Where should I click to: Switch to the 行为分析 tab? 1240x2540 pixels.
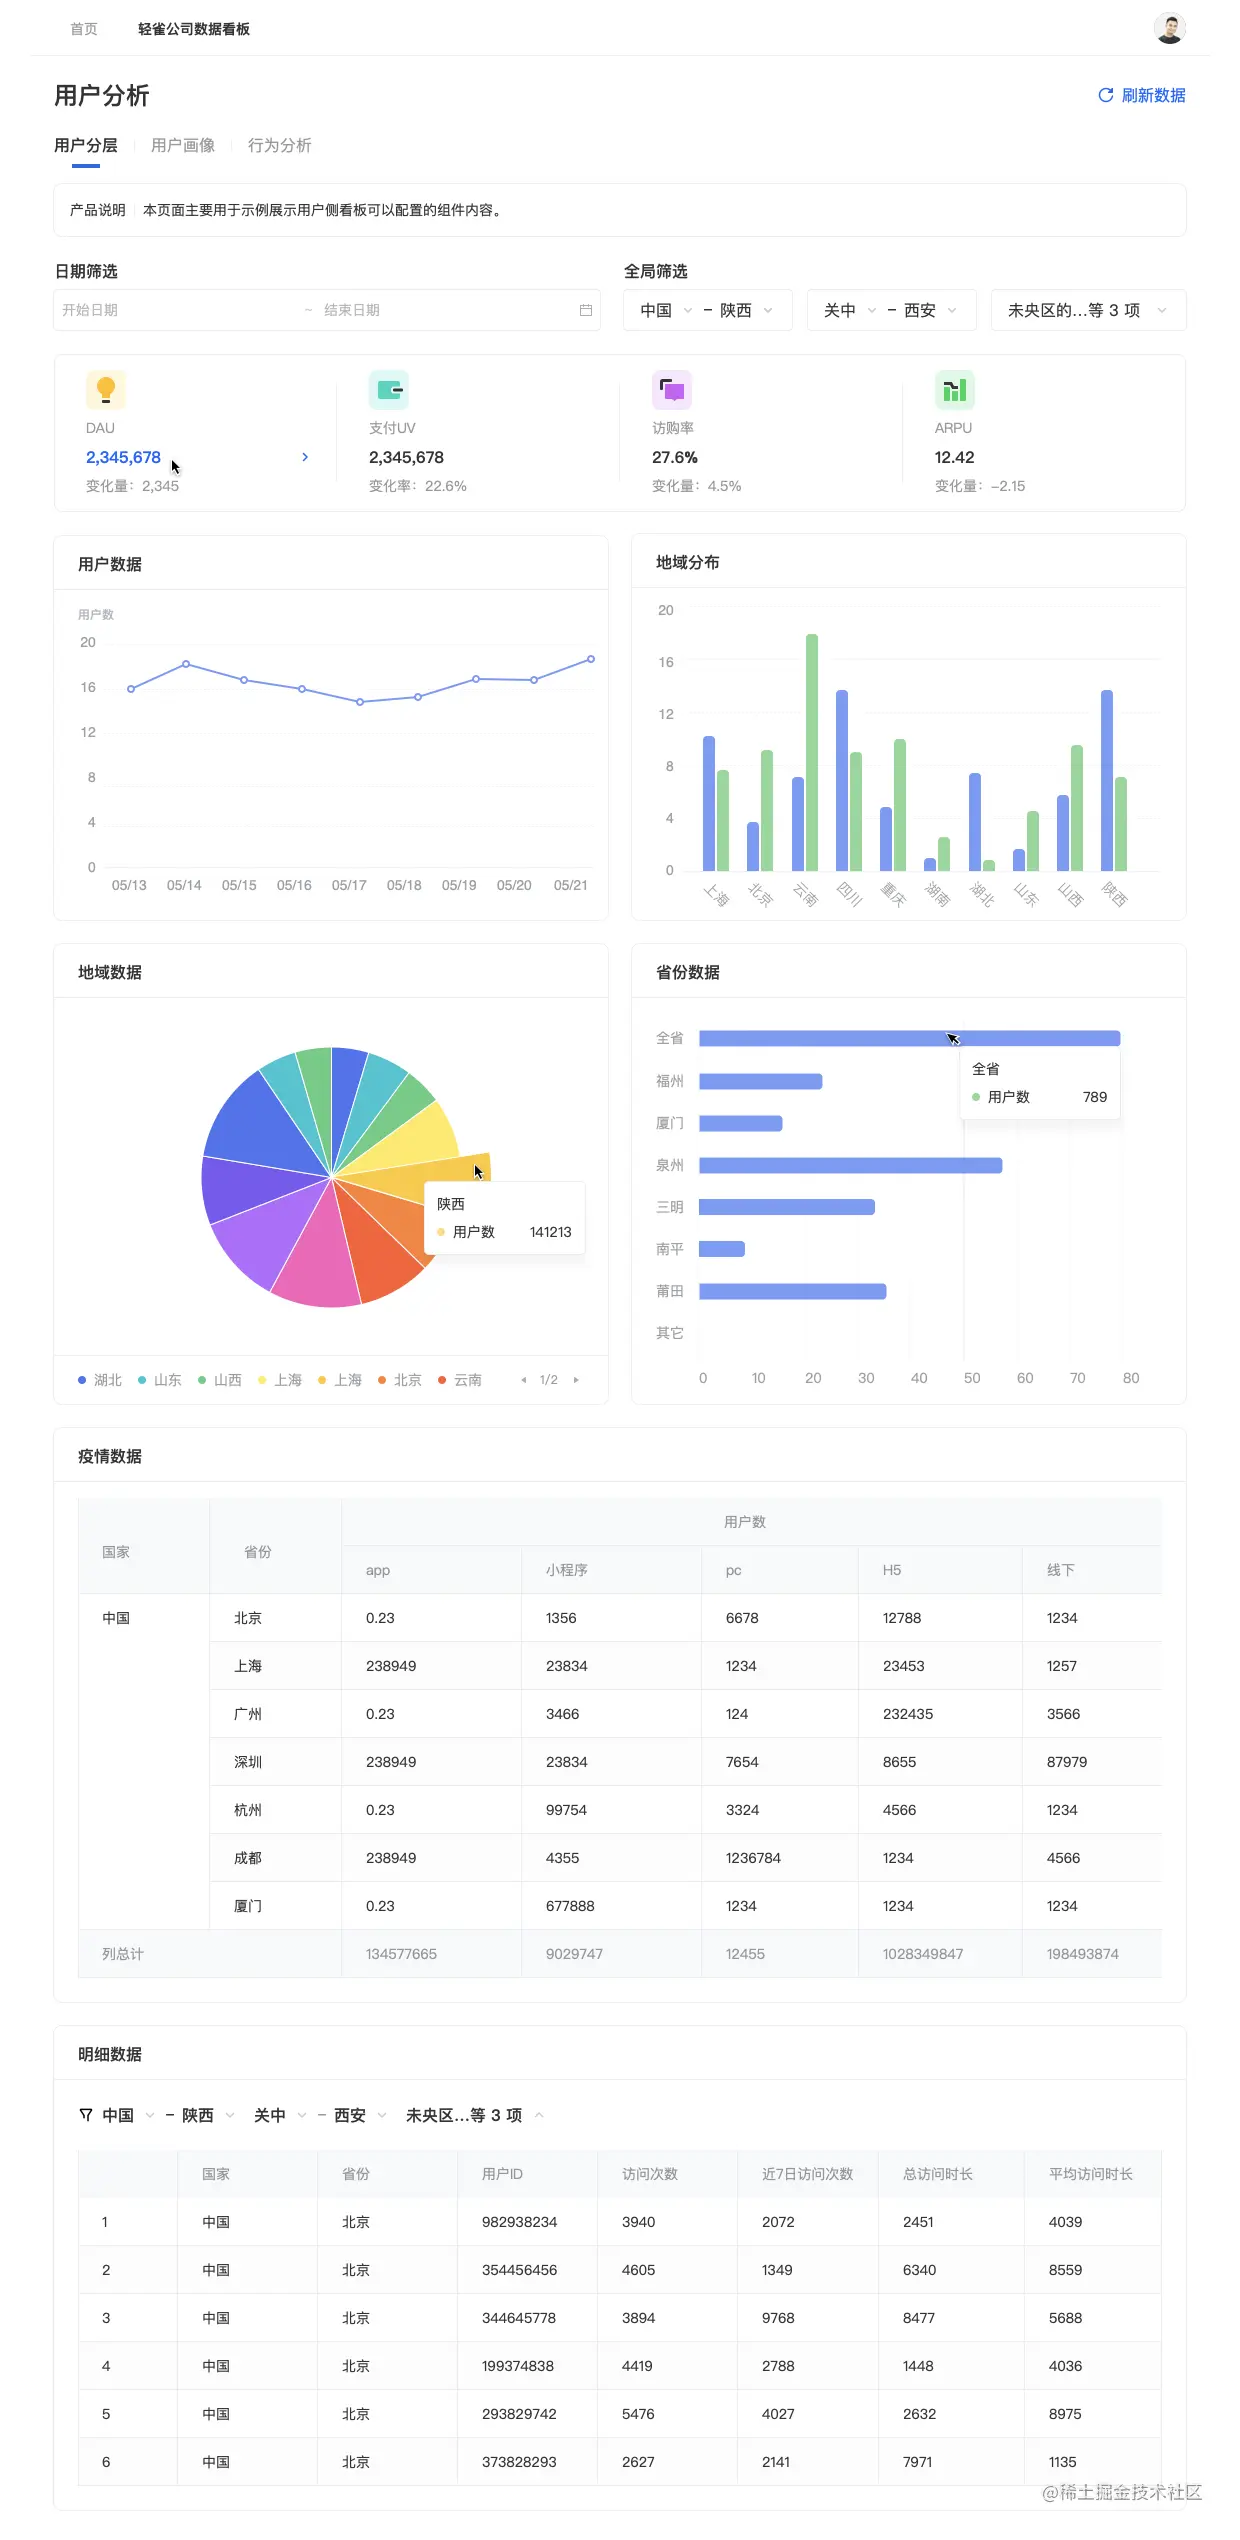click(280, 145)
